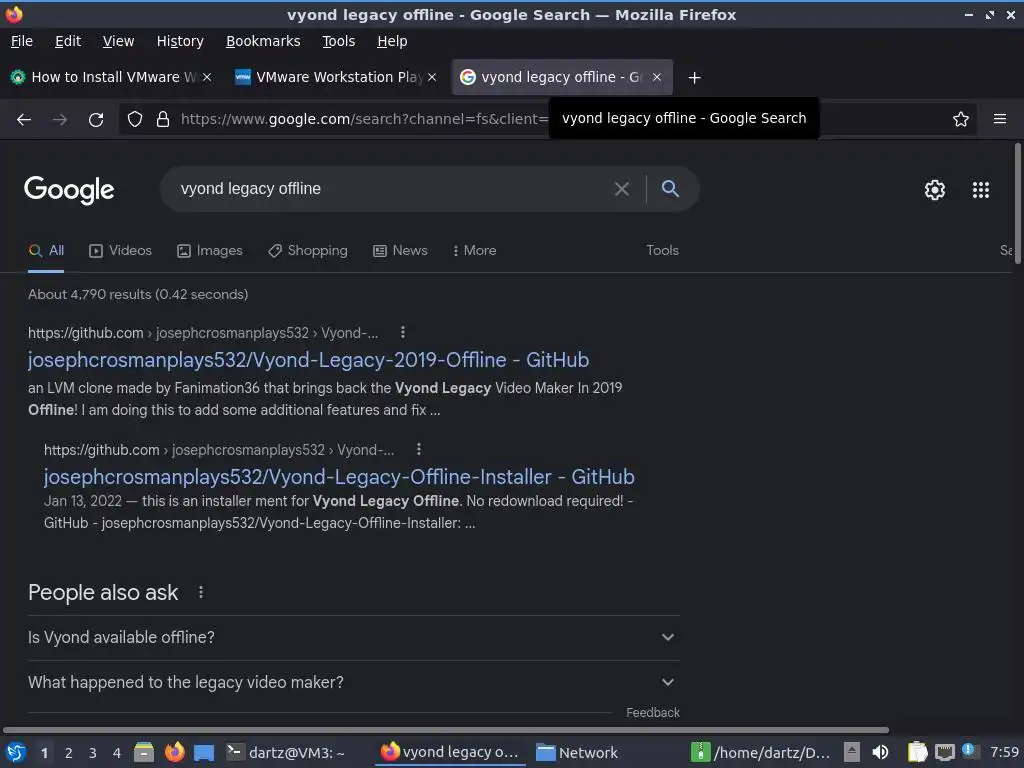The height and width of the screenshot is (768, 1024).
Task: Open Vyond-Legacy-Offline-Installer GitHub result
Action: [339, 477]
